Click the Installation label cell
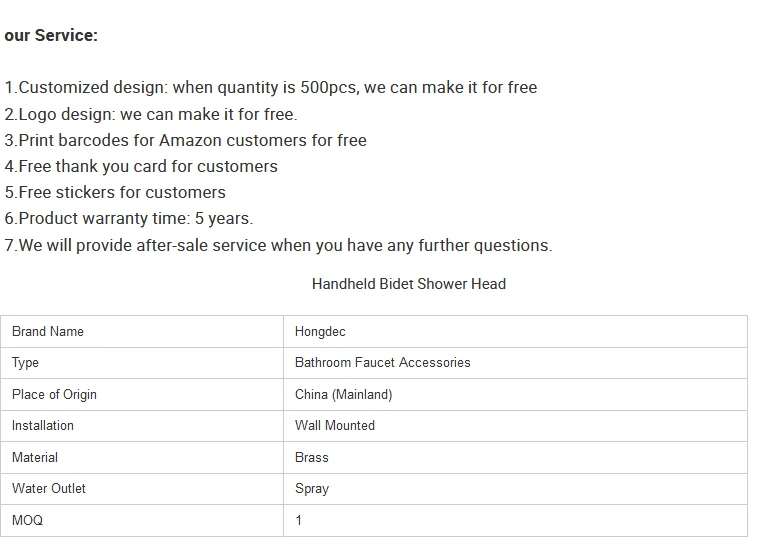 (x=43, y=426)
